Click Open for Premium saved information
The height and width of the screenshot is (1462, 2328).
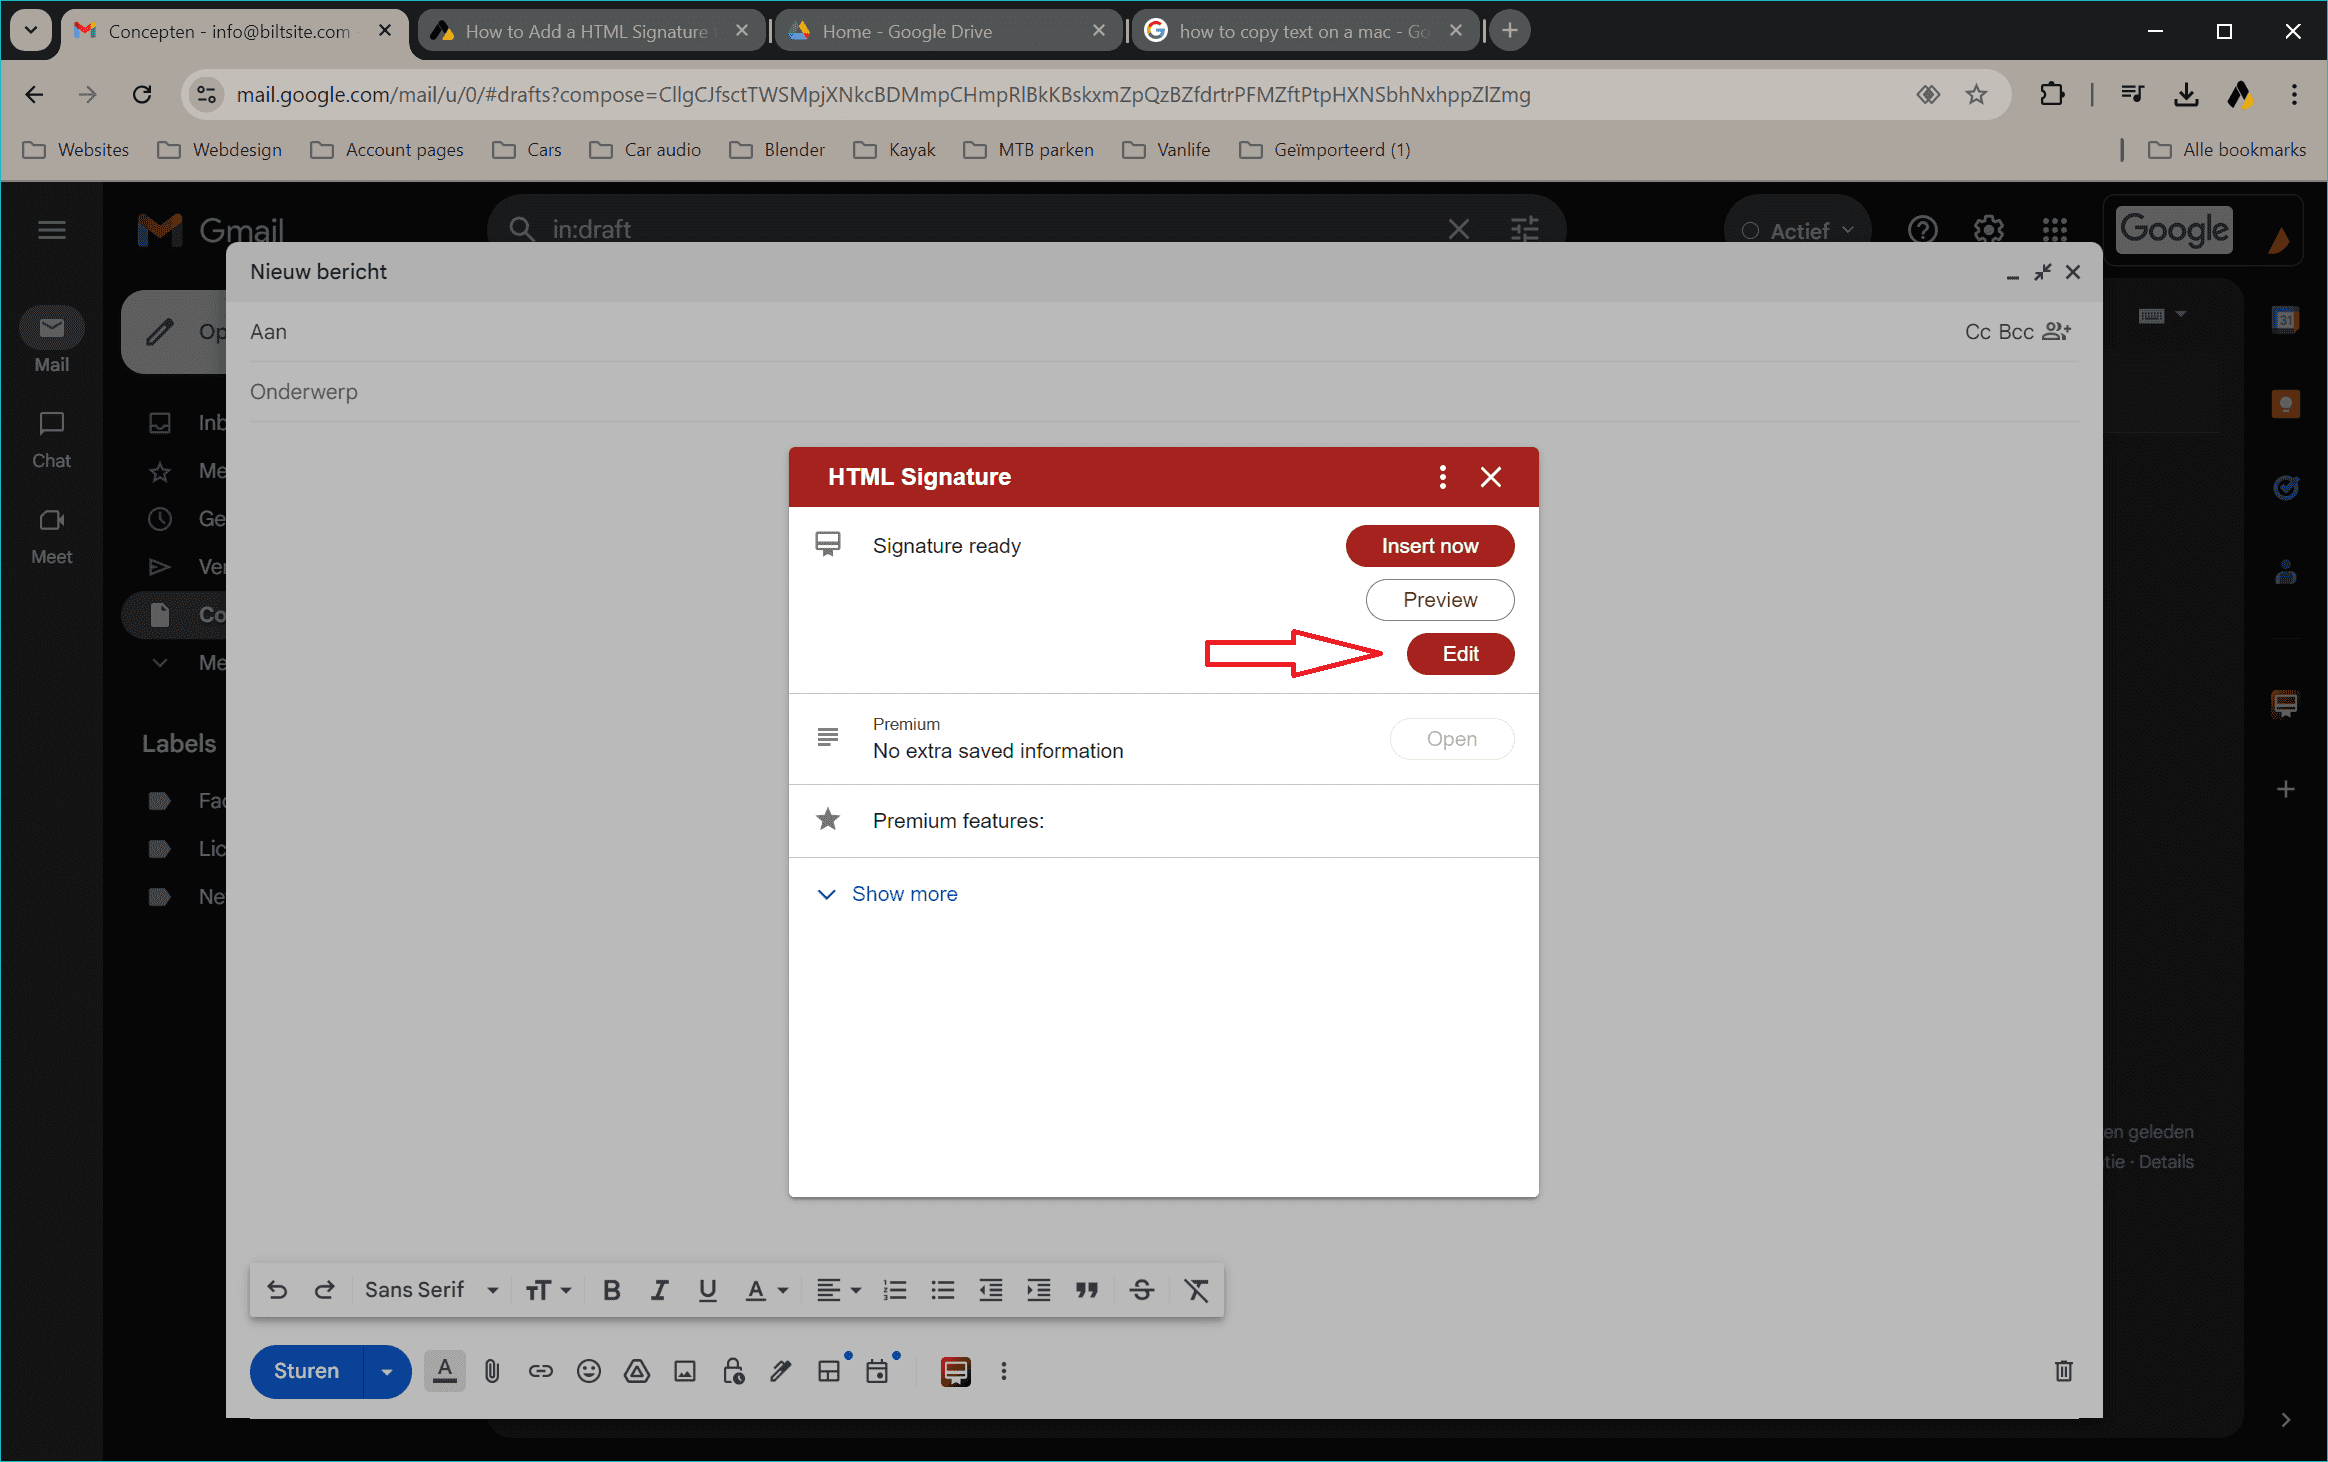point(1451,739)
